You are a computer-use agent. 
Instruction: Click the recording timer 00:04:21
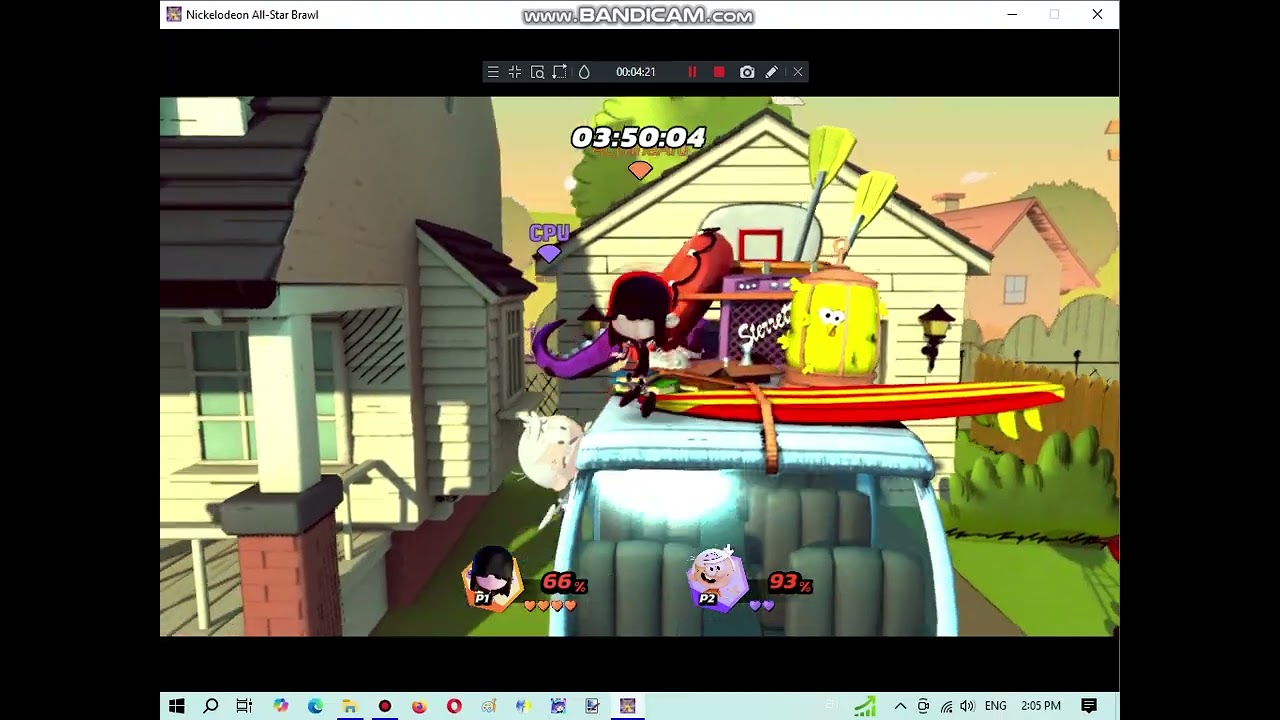coord(636,72)
